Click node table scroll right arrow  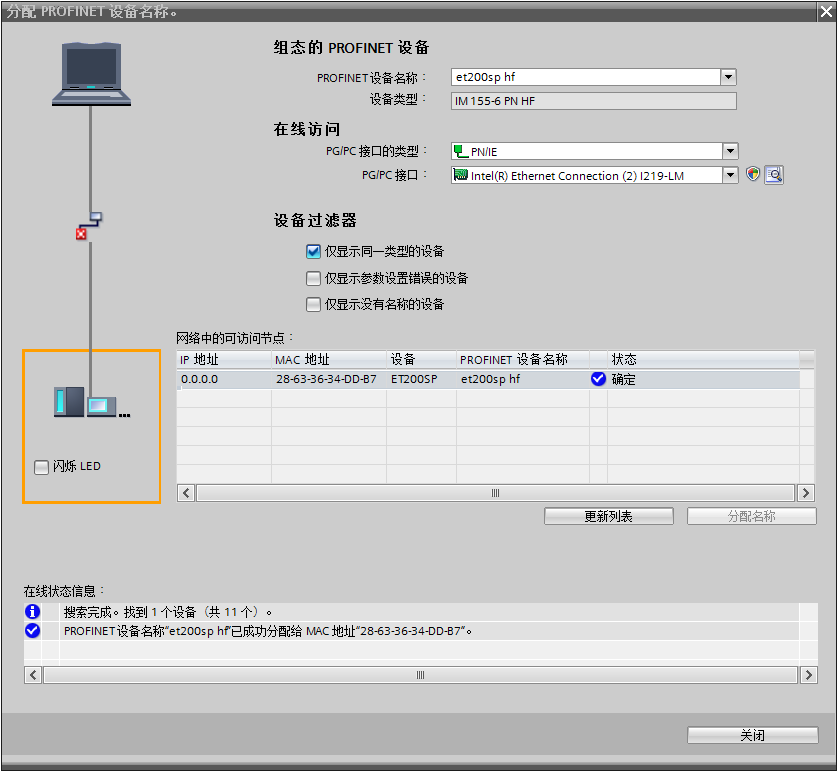pyautogui.click(x=806, y=493)
